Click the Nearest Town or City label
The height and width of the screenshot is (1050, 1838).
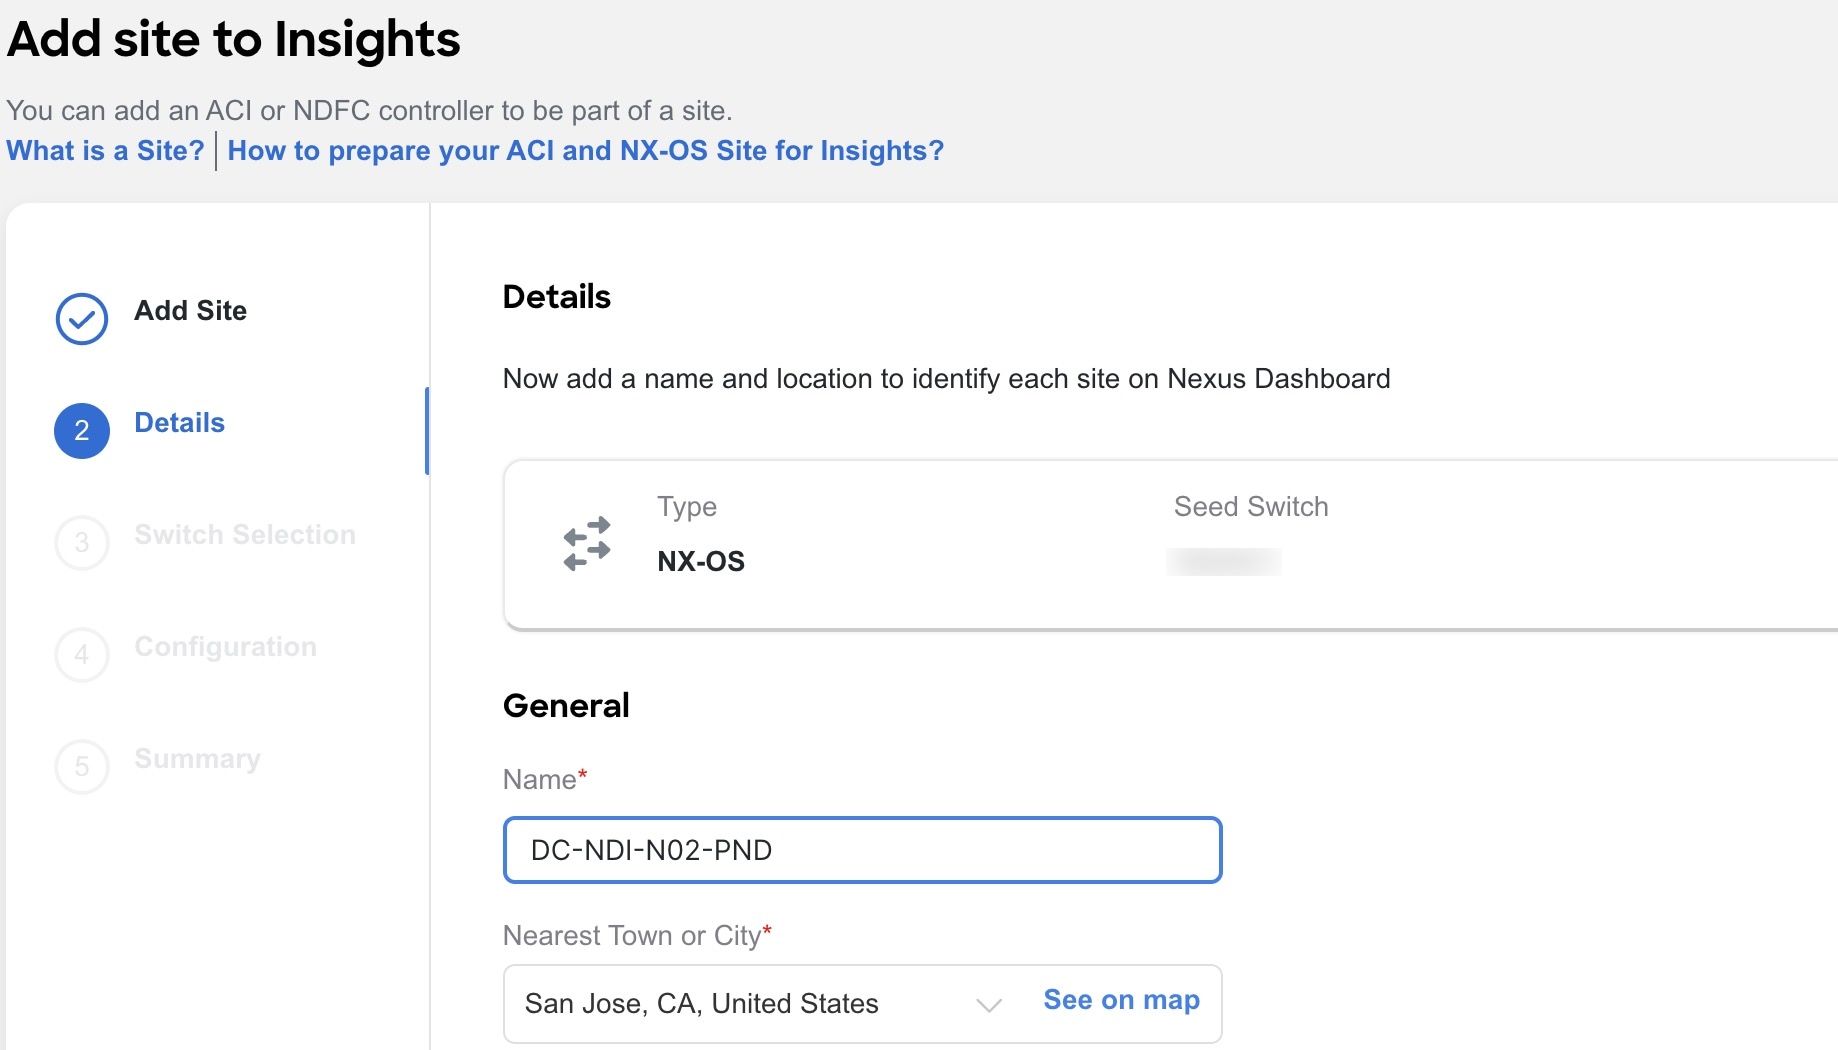coord(637,936)
